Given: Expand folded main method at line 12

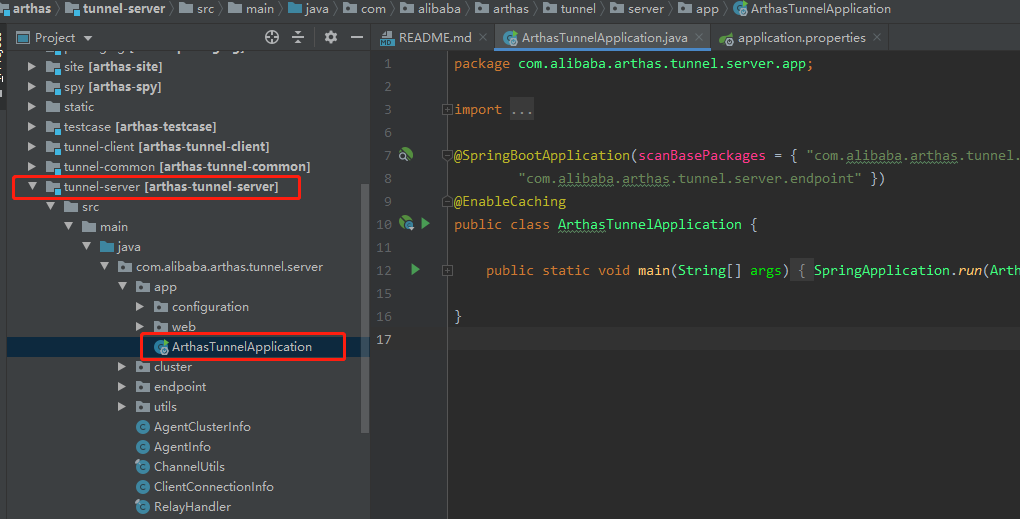Looking at the screenshot, I should pyautogui.click(x=447, y=270).
